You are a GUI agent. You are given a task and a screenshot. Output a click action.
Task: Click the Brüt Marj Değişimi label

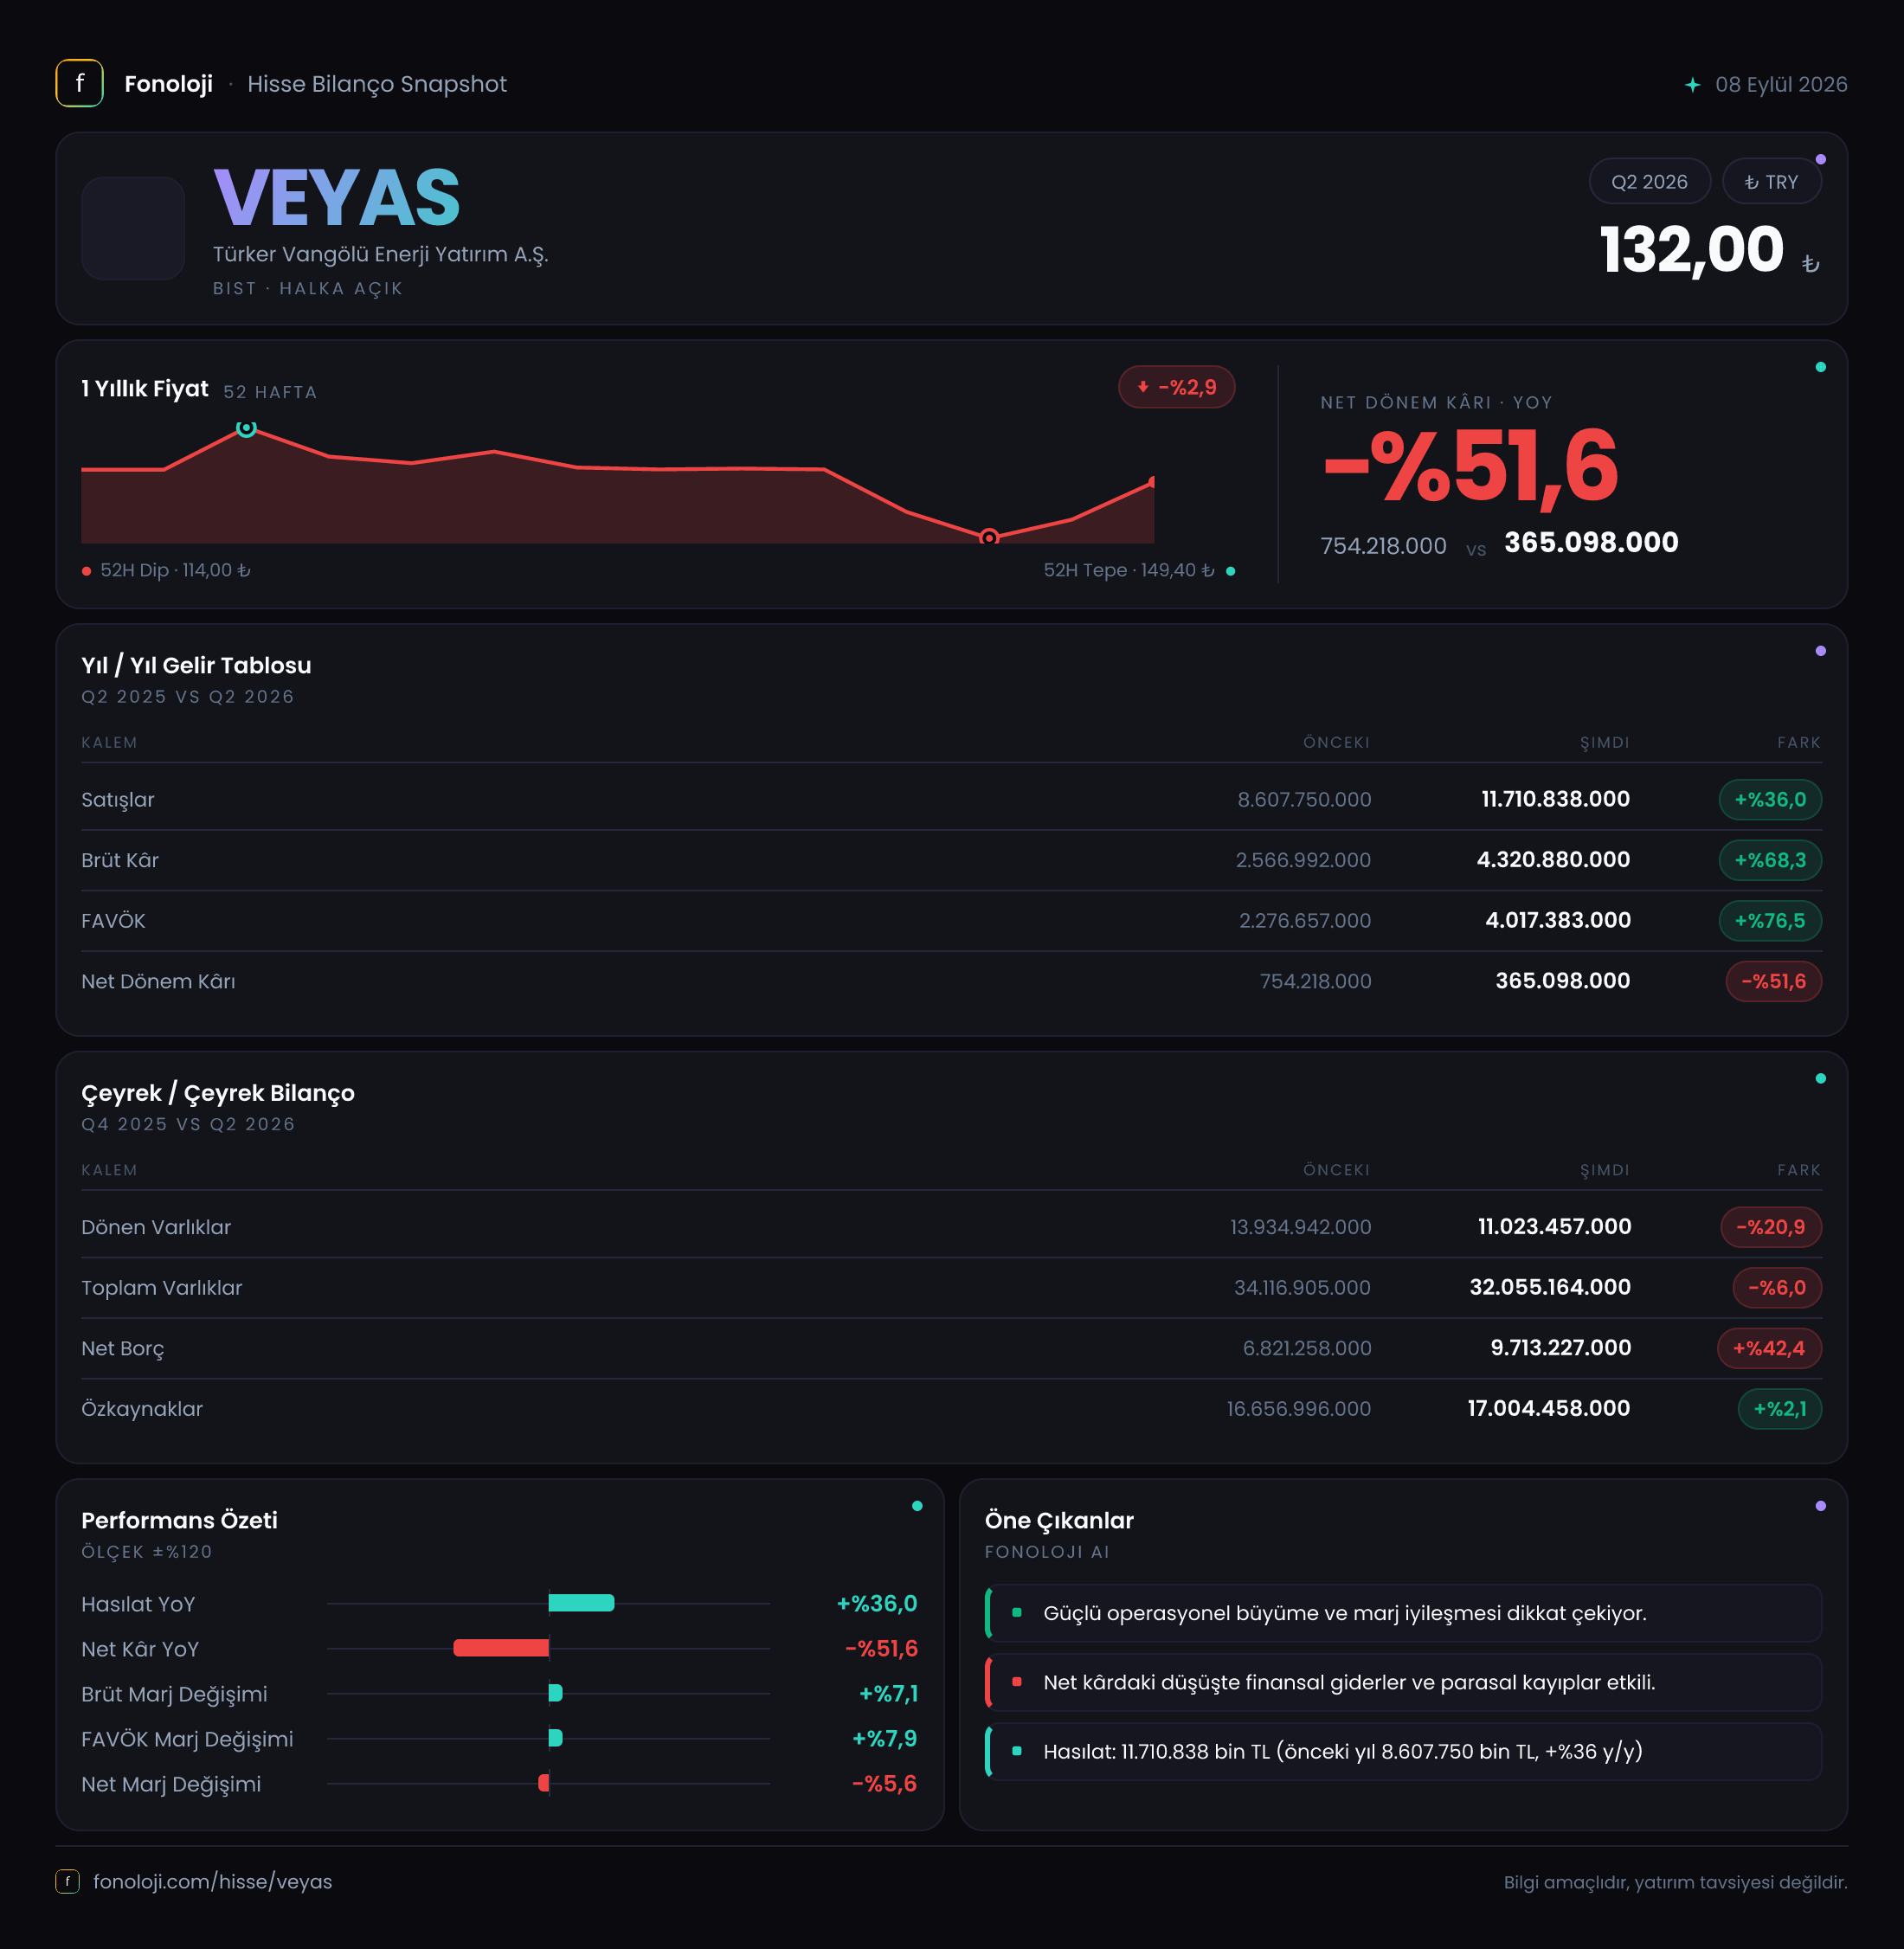click(174, 1694)
